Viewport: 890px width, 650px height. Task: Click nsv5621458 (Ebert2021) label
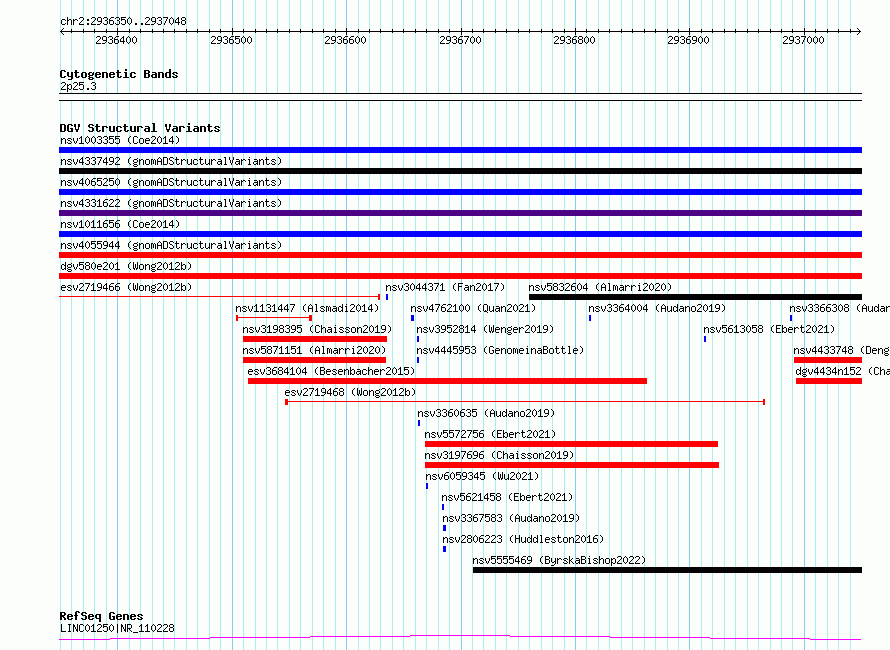(x=507, y=497)
